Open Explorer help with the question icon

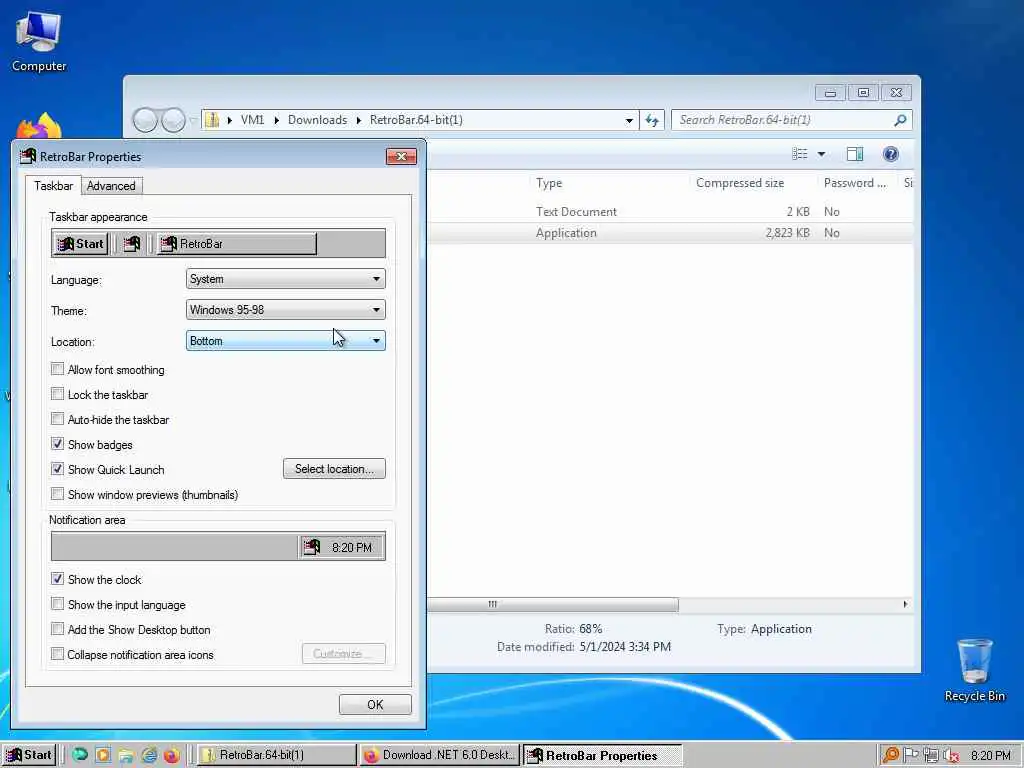(890, 154)
